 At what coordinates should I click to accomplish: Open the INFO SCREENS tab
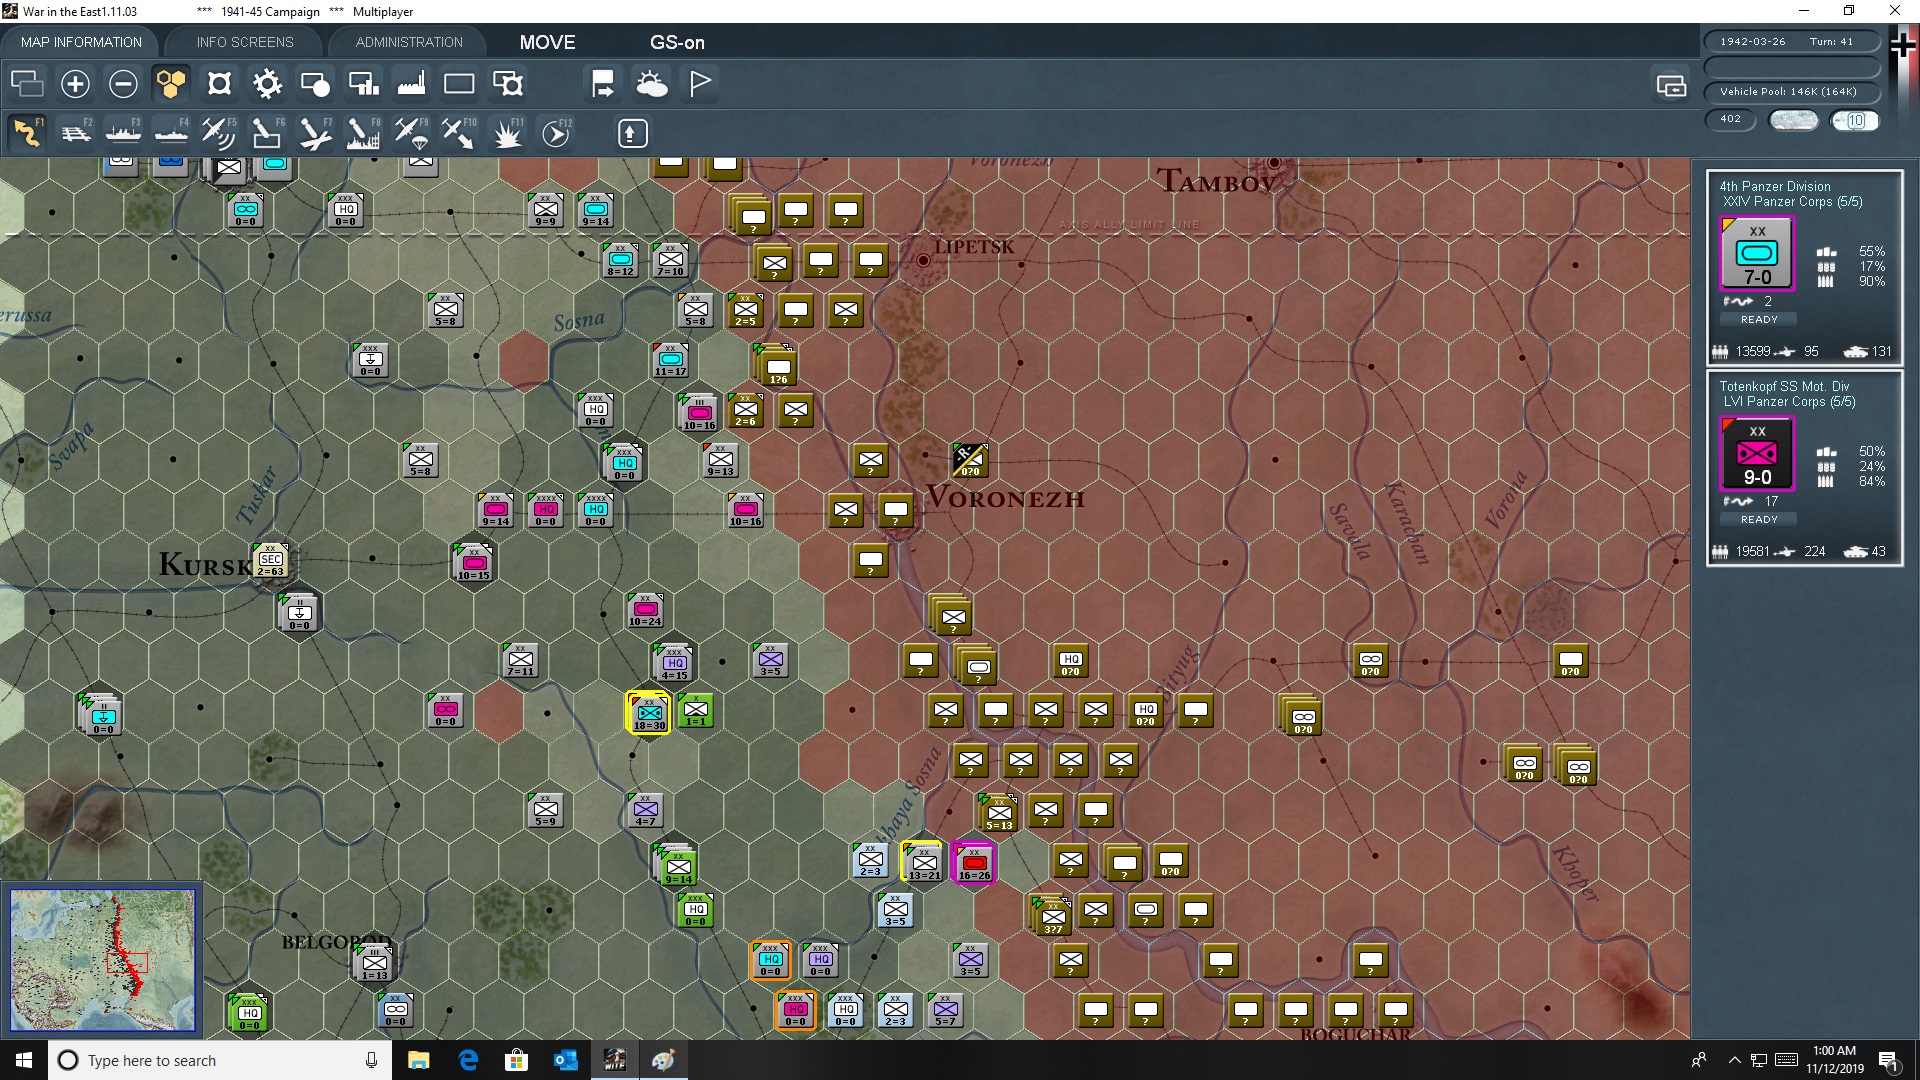pos(245,42)
